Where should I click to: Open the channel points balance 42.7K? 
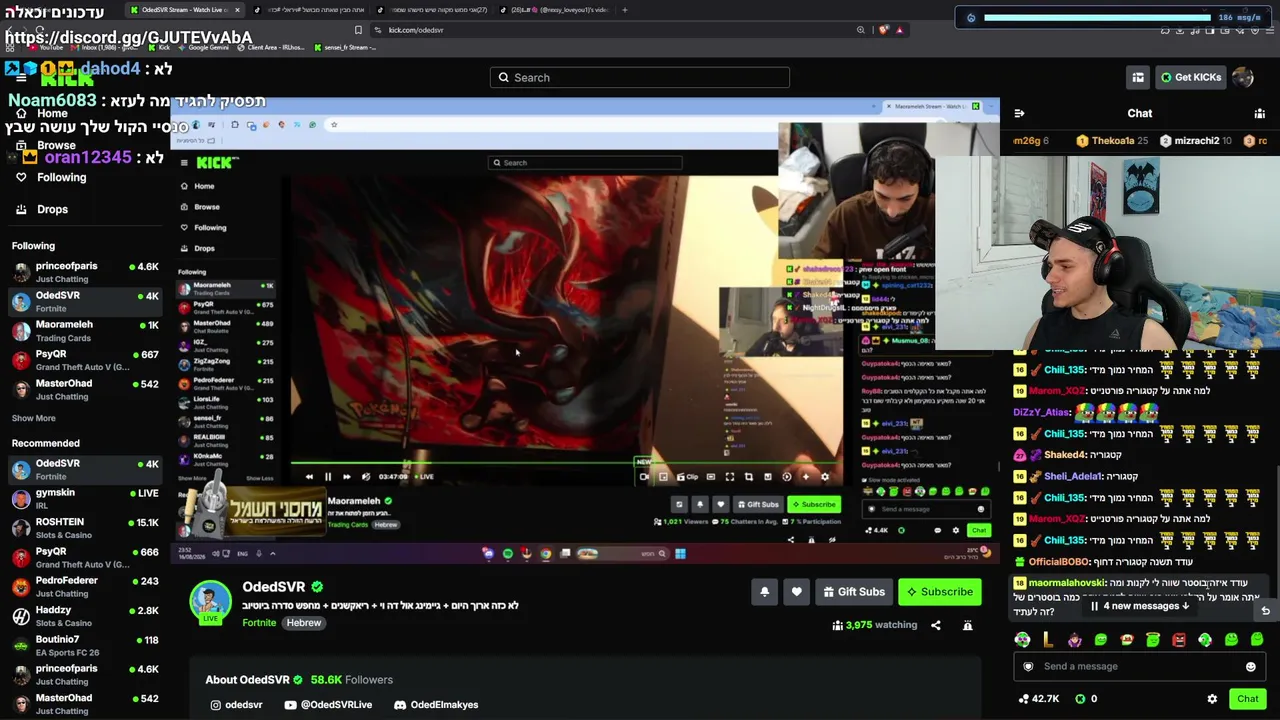[x=1039, y=699]
